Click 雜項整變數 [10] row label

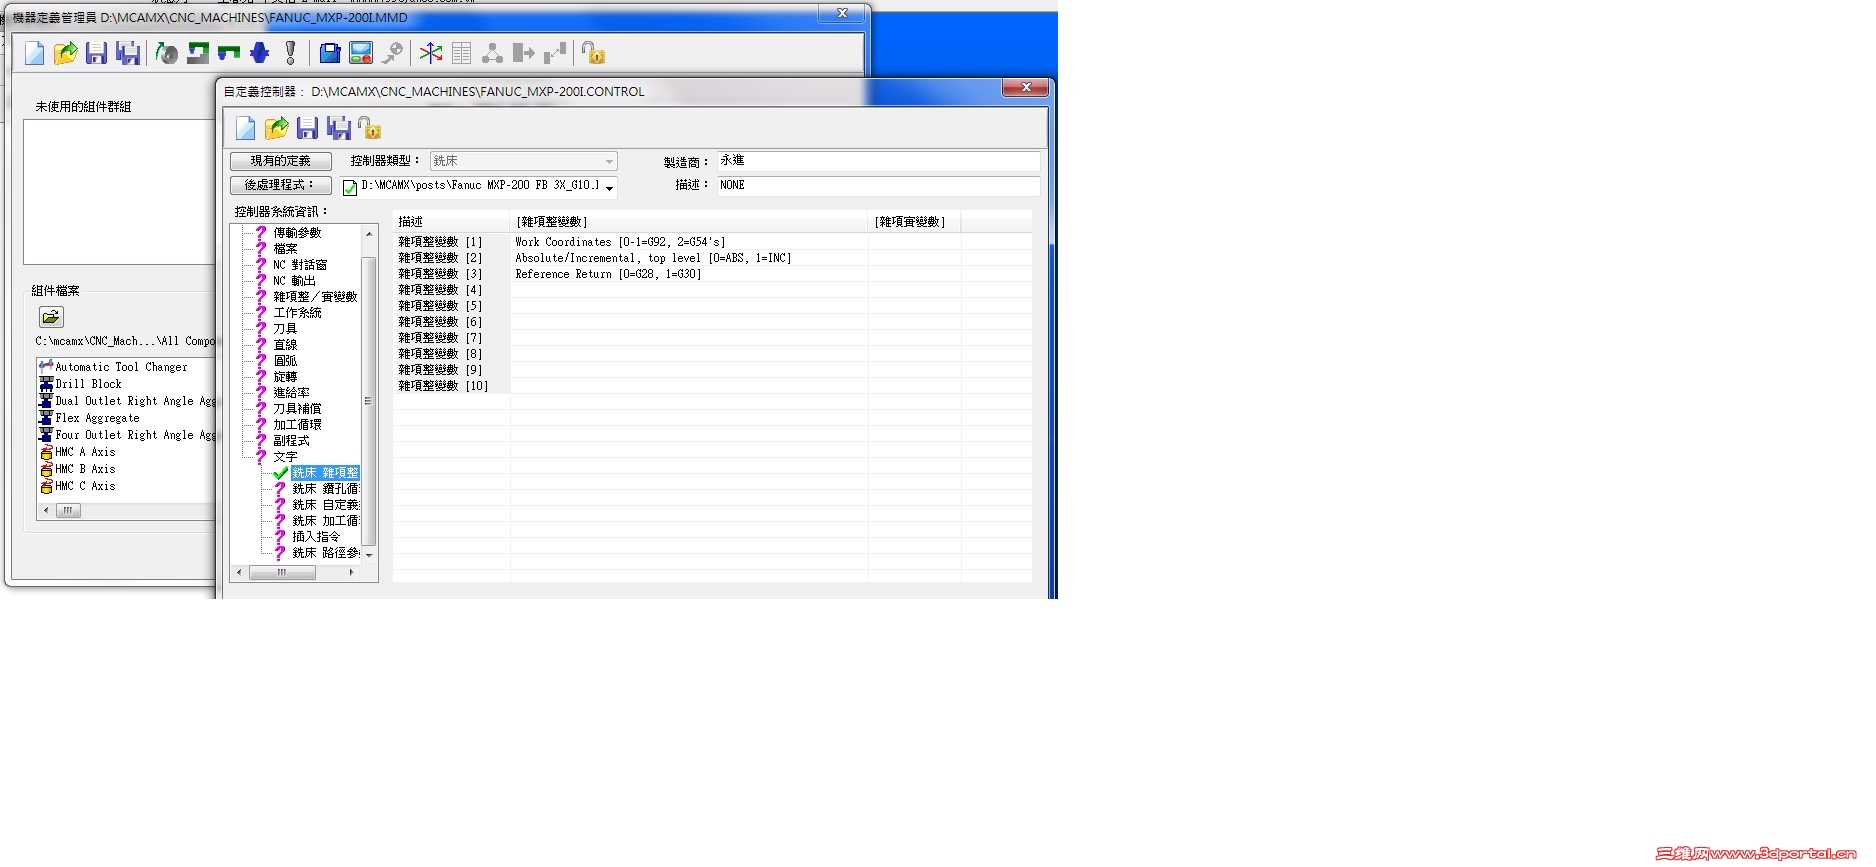pos(443,386)
